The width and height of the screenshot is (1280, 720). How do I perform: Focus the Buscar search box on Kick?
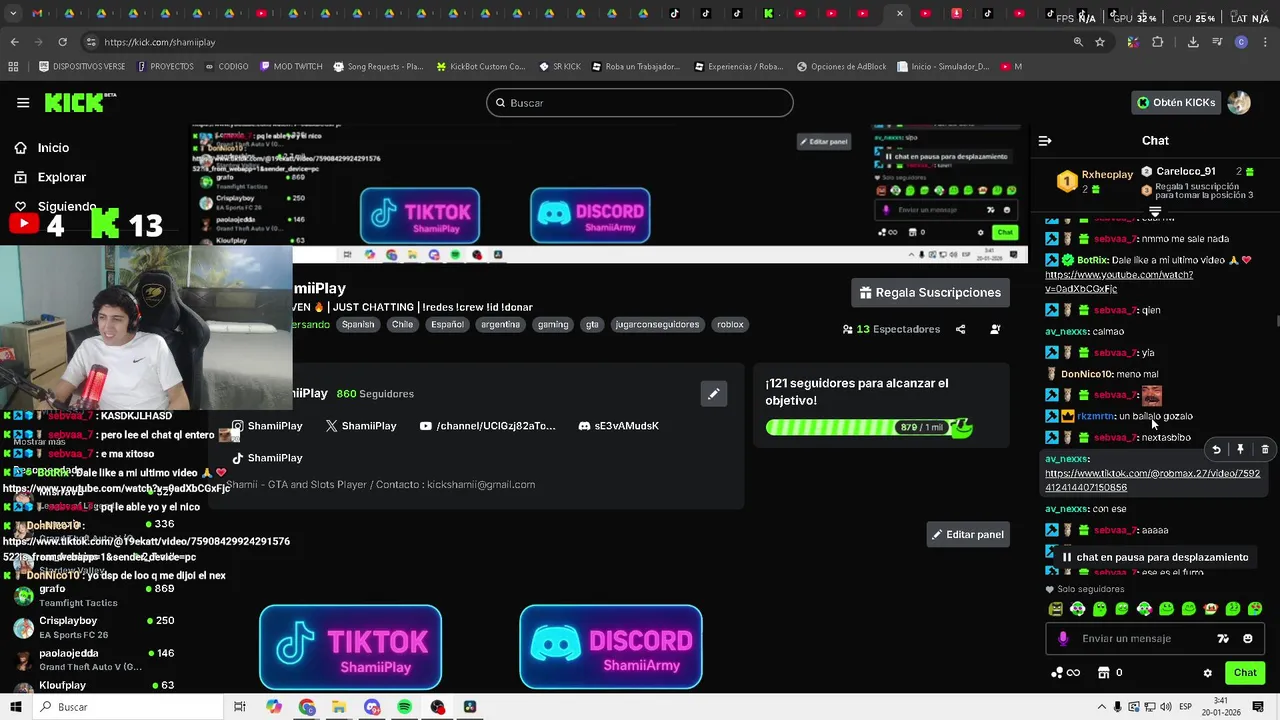pos(640,103)
